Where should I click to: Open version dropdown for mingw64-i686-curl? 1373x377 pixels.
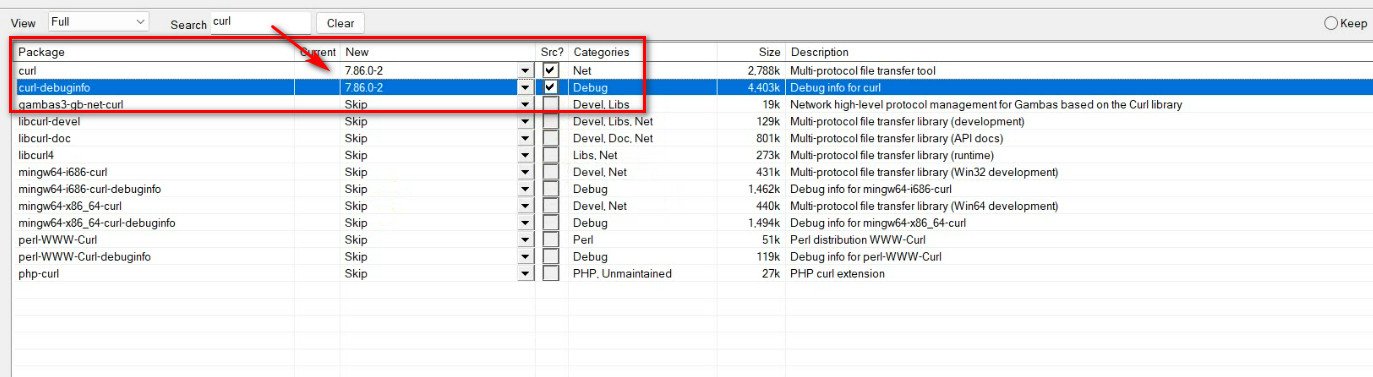[x=525, y=173]
